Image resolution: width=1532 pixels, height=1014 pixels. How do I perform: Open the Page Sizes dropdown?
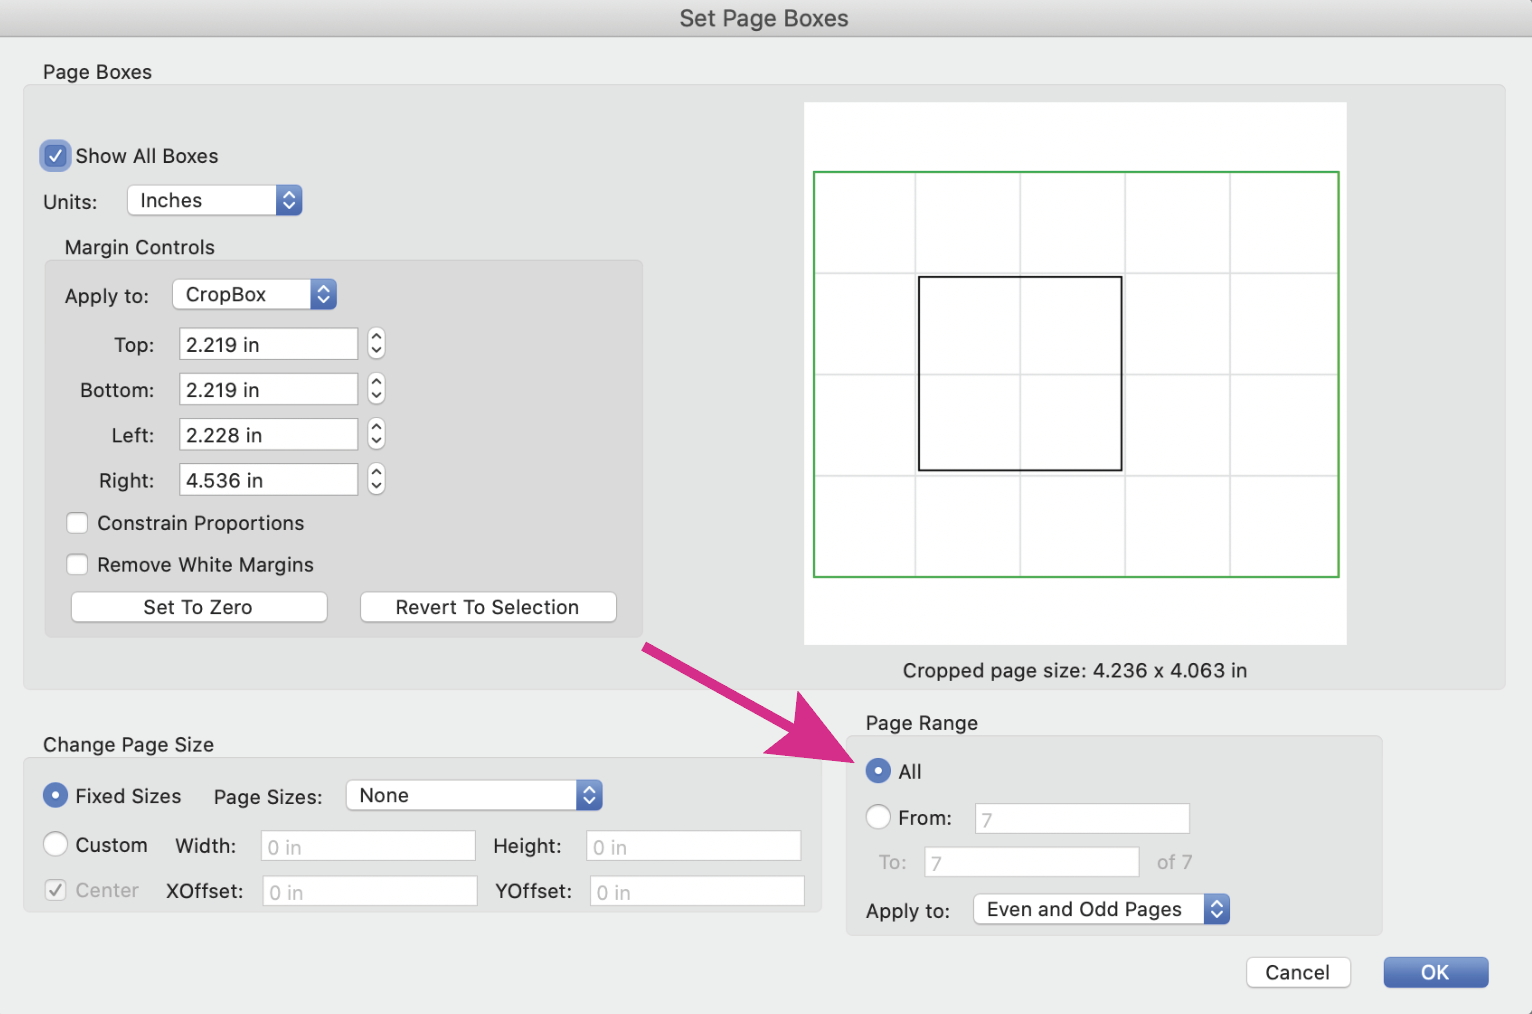[x=473, y=795]
